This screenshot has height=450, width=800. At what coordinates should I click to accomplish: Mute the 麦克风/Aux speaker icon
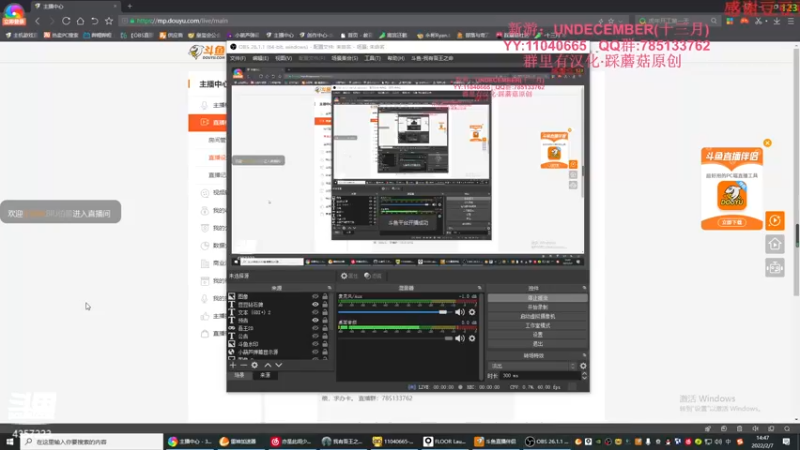click(460, 312)
